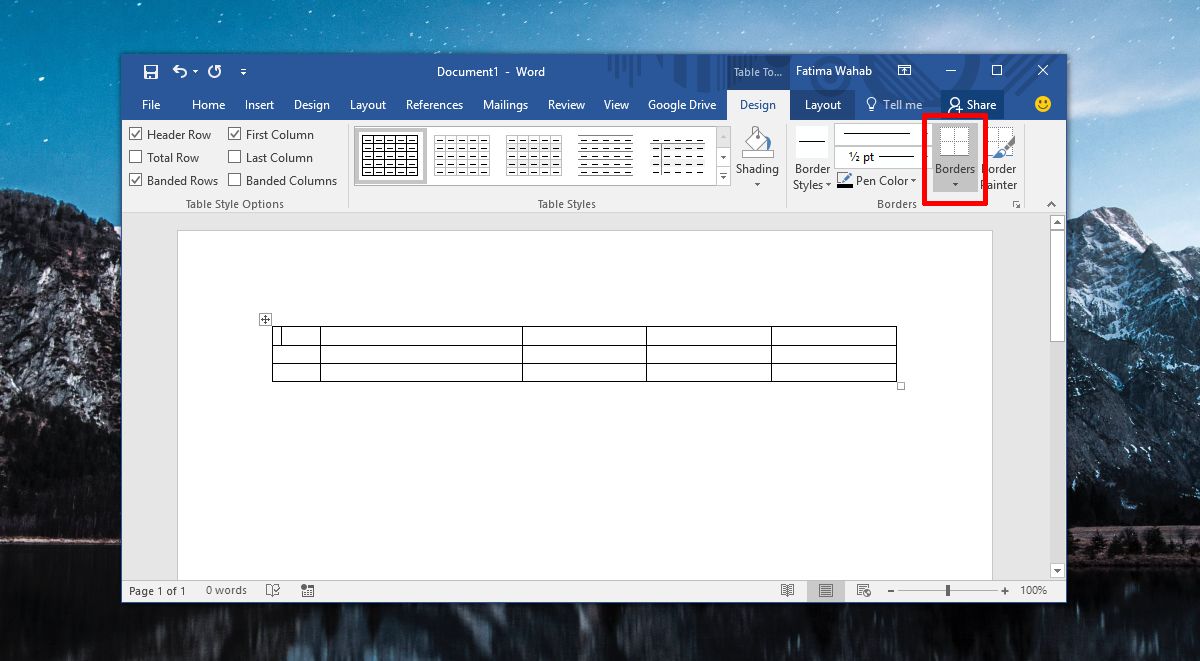Redo the last action
Screen dimensions: 1200x661
tap(213, 71)
